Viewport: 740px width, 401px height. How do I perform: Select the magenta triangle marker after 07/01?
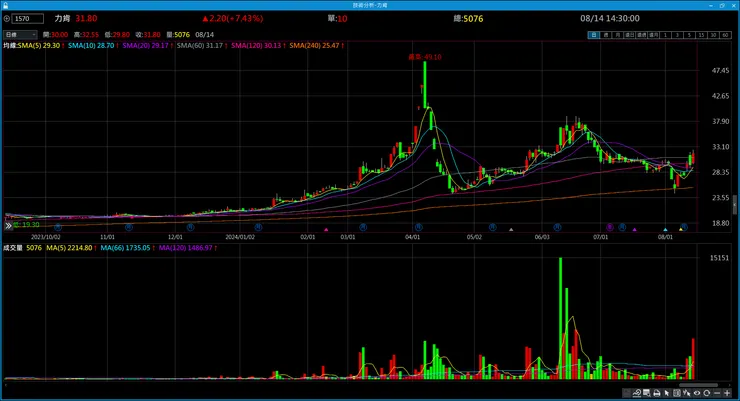tap(634, 230)
